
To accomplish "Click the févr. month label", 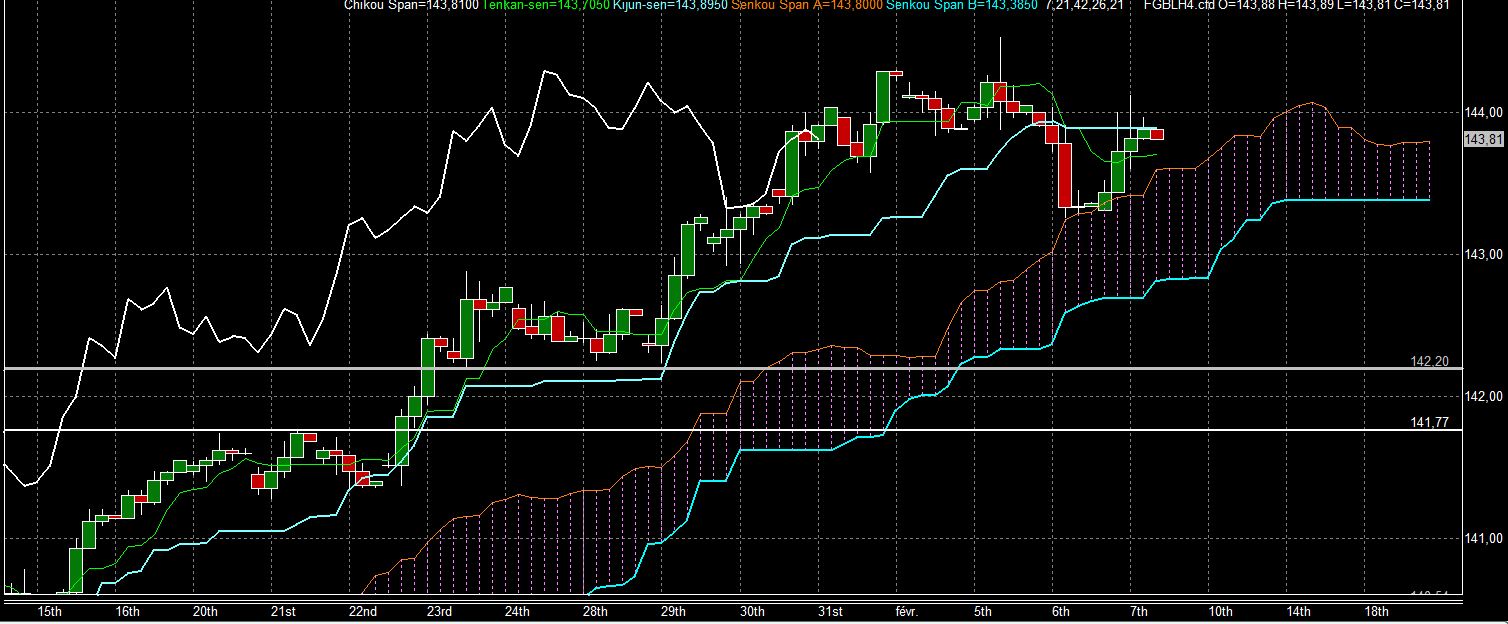I will (x=907, y=611).
